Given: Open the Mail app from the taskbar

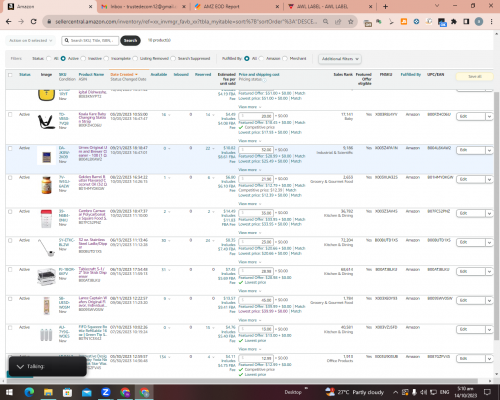Looking at the screenshot, I should click(87, 392).
